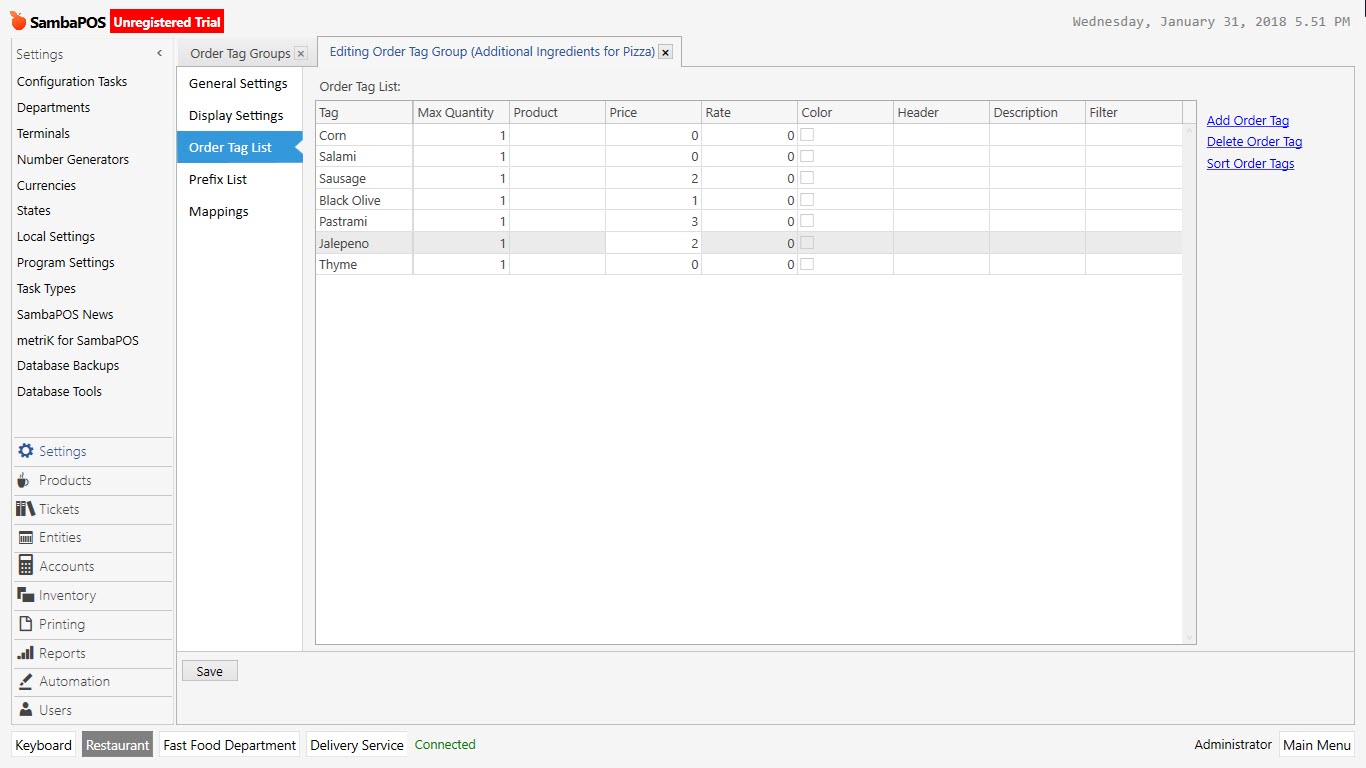Open the Inventory section icon
This screenshot has height=768, width=1366.
25,595
